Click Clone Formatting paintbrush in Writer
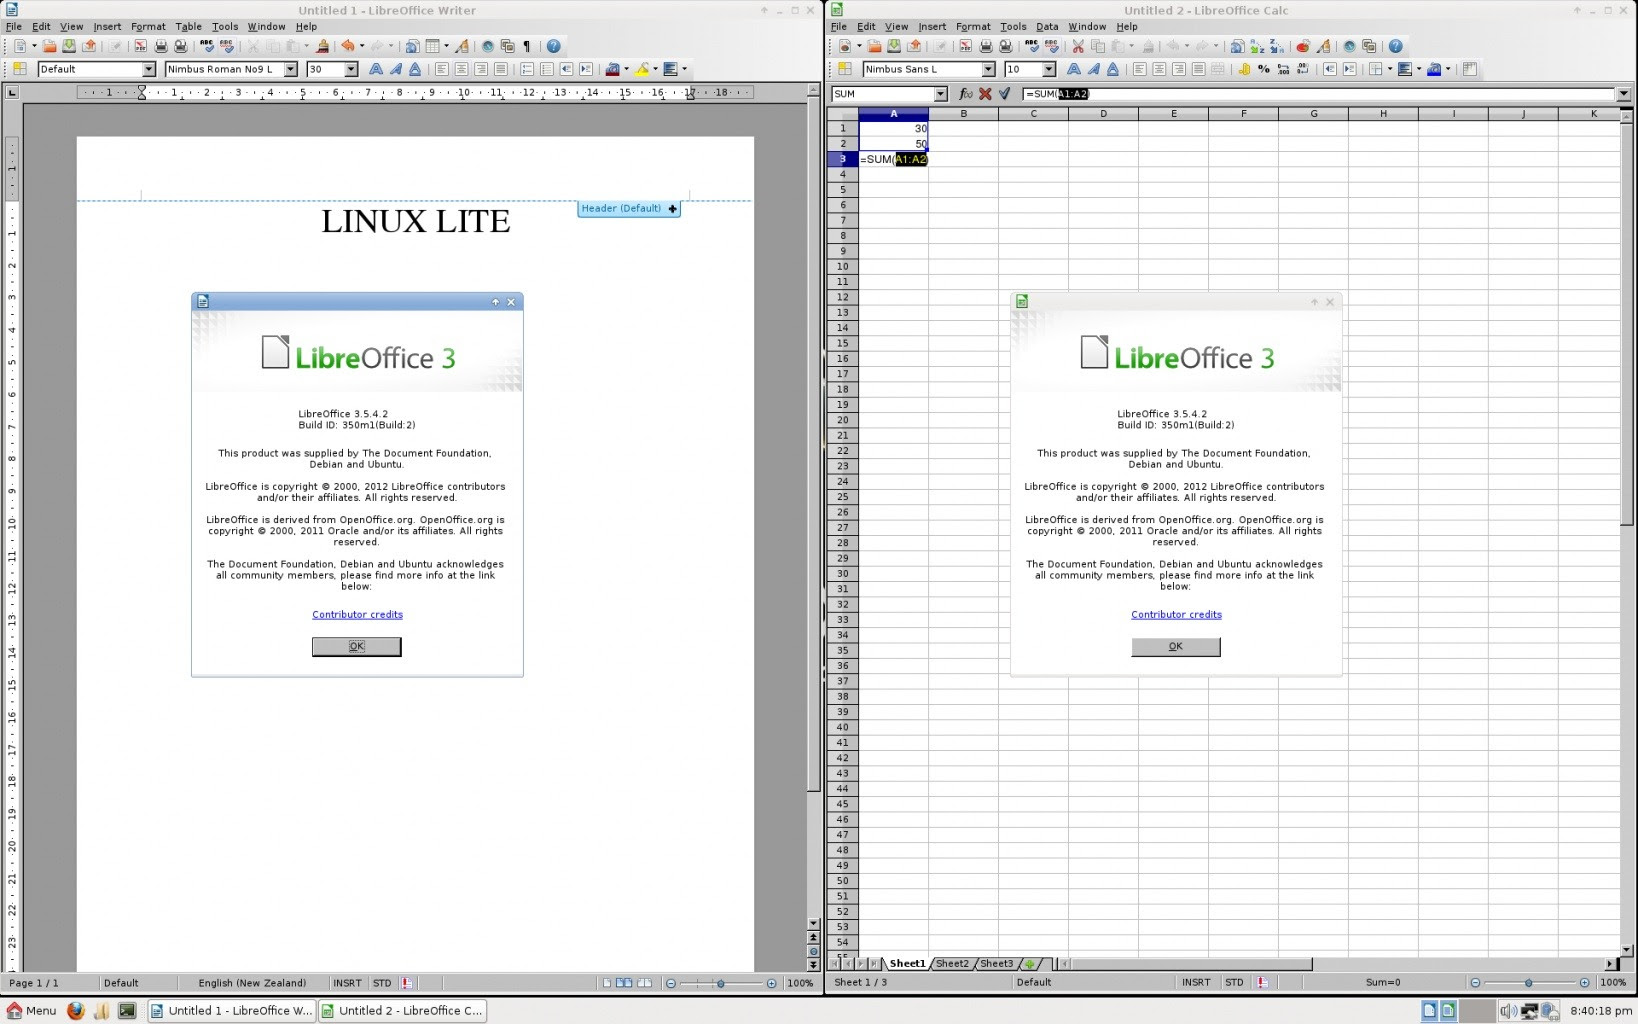This screenshot has height=1024, width=1638. (321, 46)
